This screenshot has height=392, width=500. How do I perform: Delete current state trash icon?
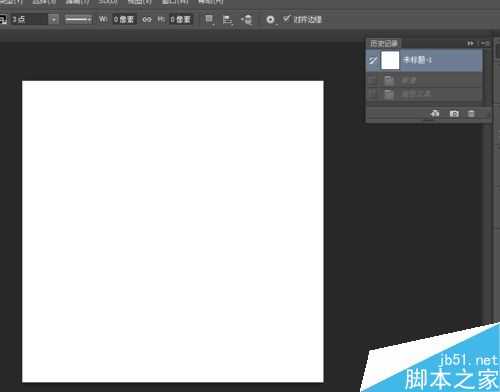pyautogui.click(x=471, y=114)
